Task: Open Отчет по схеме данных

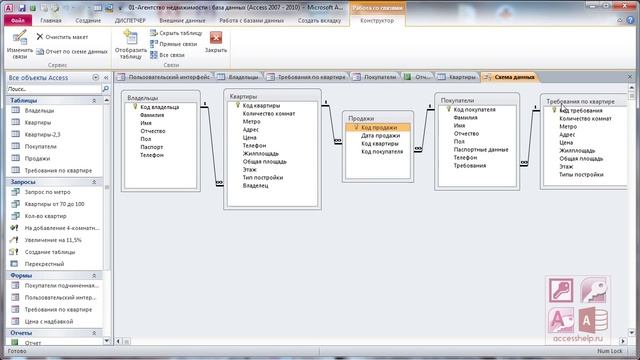Action: pos(72,51)
